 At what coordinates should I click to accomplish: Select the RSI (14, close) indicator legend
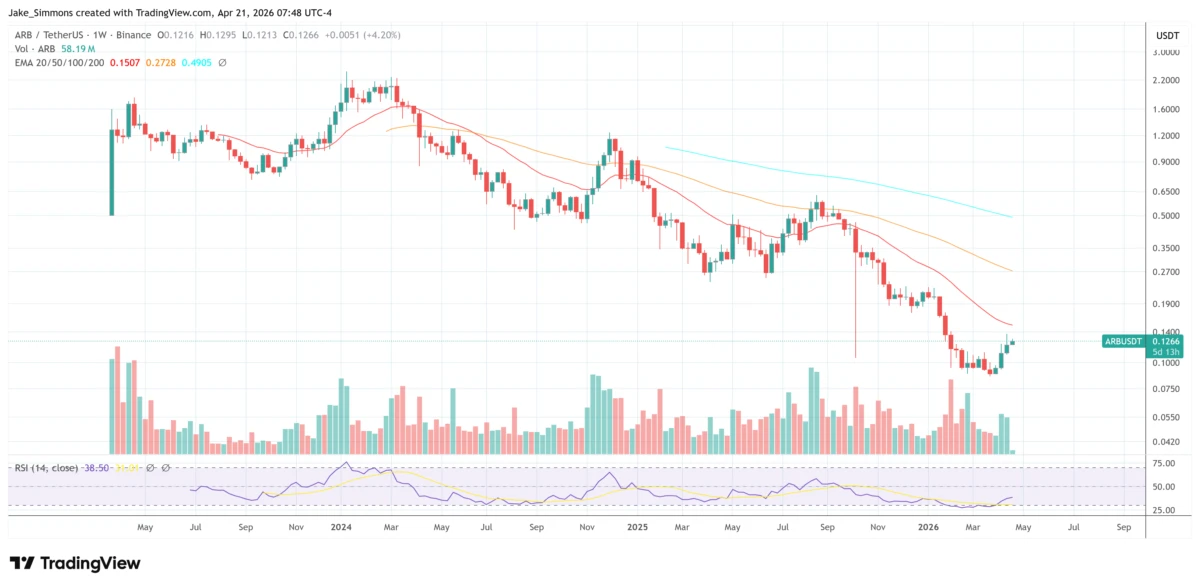point(47,467)
